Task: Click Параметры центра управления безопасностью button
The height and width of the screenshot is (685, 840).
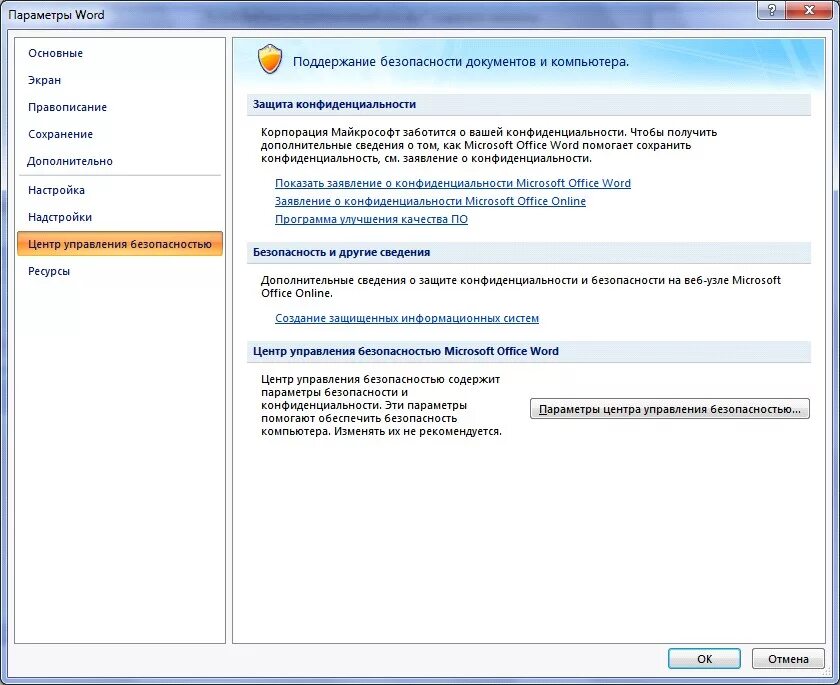Action: coord(670,409)
